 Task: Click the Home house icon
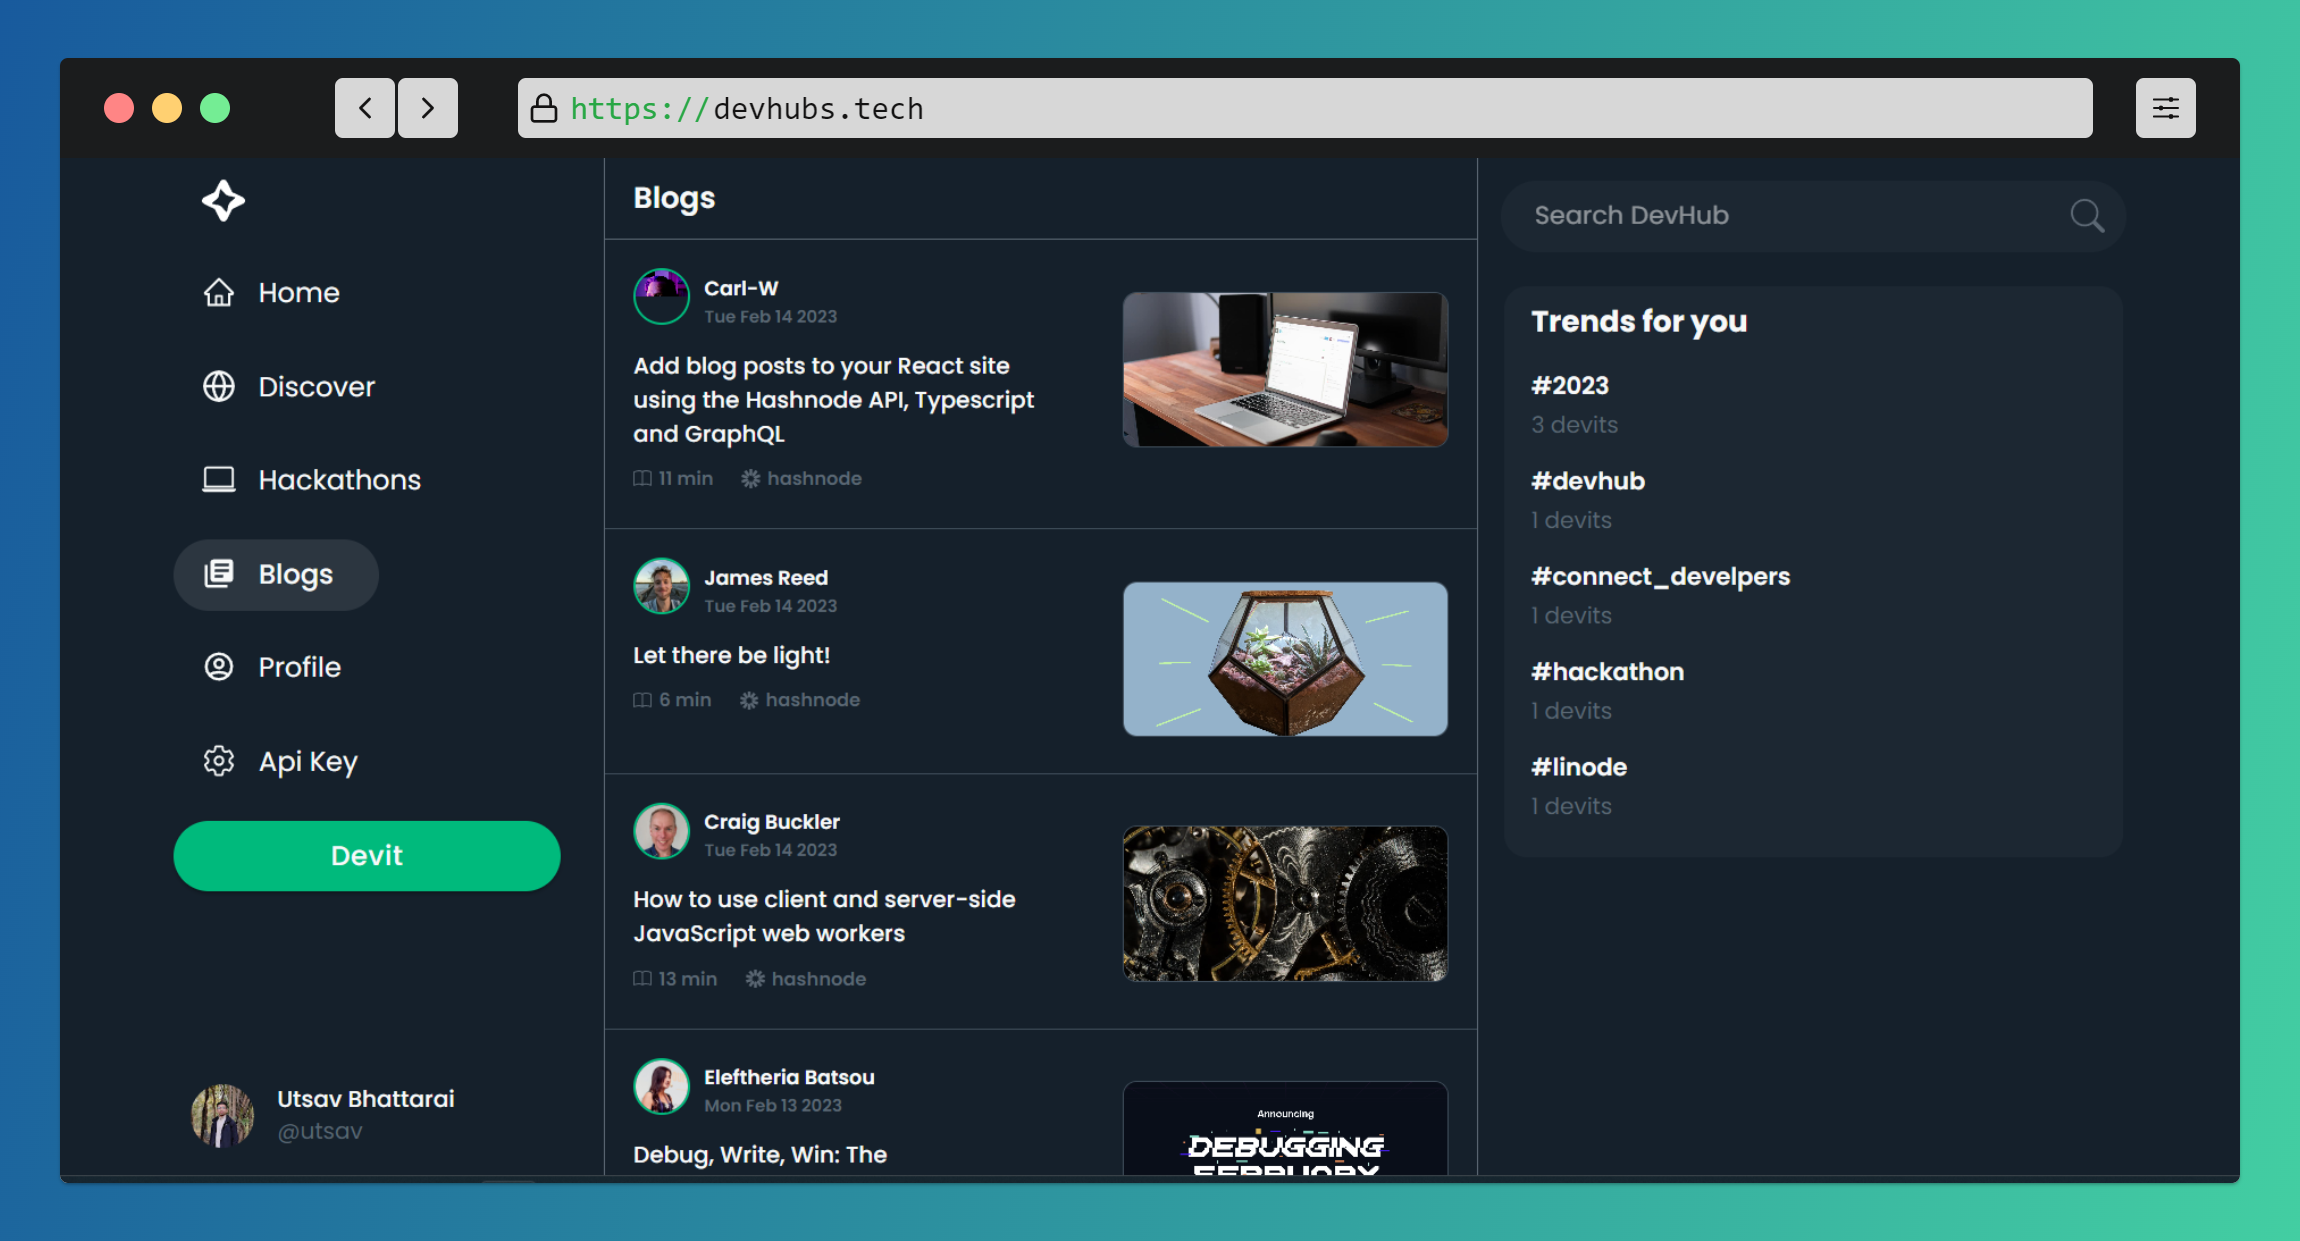pyautogui.click(x=219, y=293)
